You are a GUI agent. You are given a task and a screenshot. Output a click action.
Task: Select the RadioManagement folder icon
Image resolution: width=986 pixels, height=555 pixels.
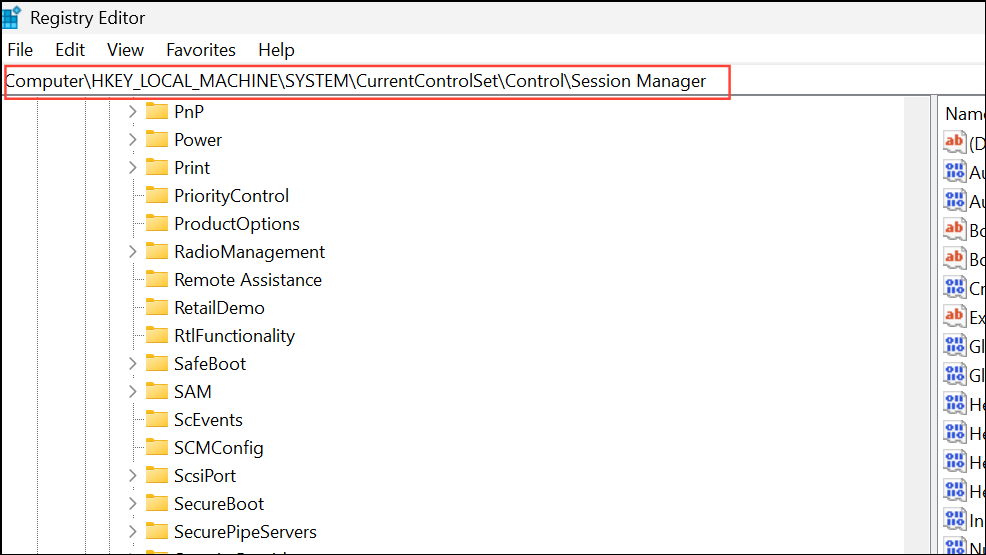157,251
